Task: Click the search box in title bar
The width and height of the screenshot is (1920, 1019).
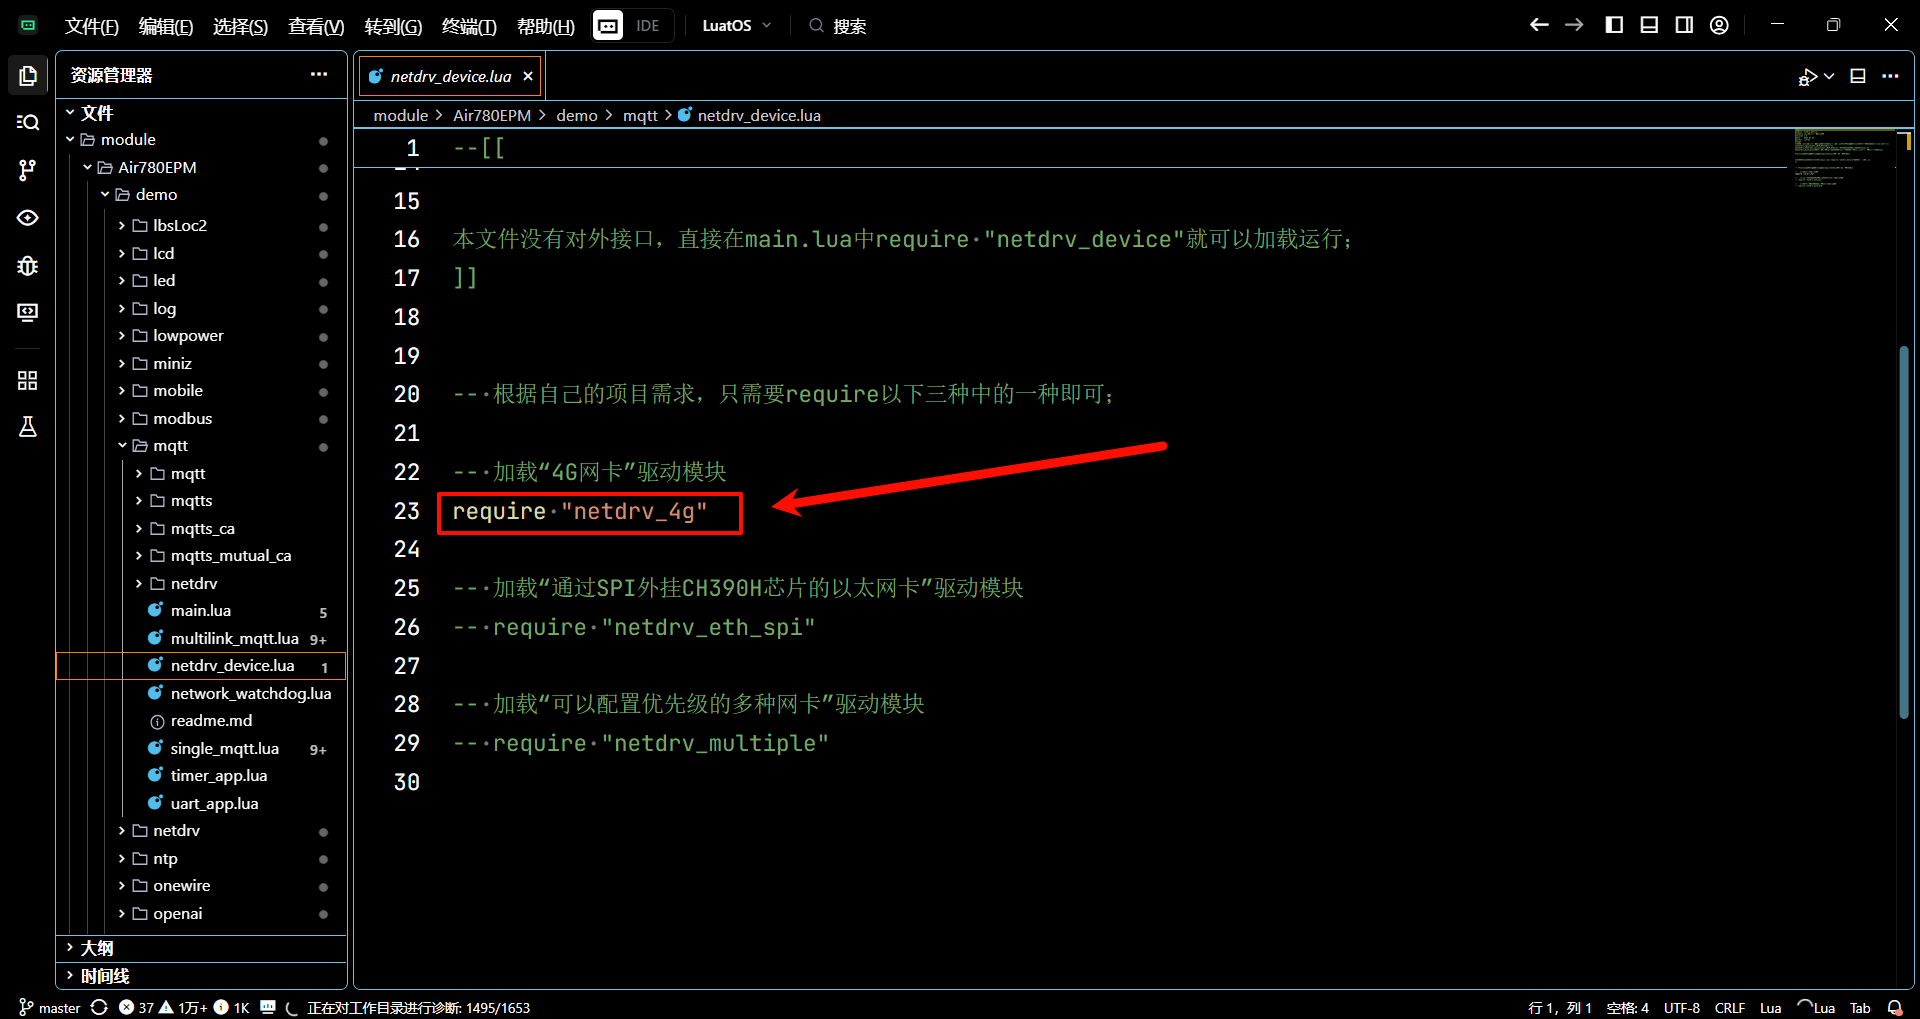Action: (838, 25)
